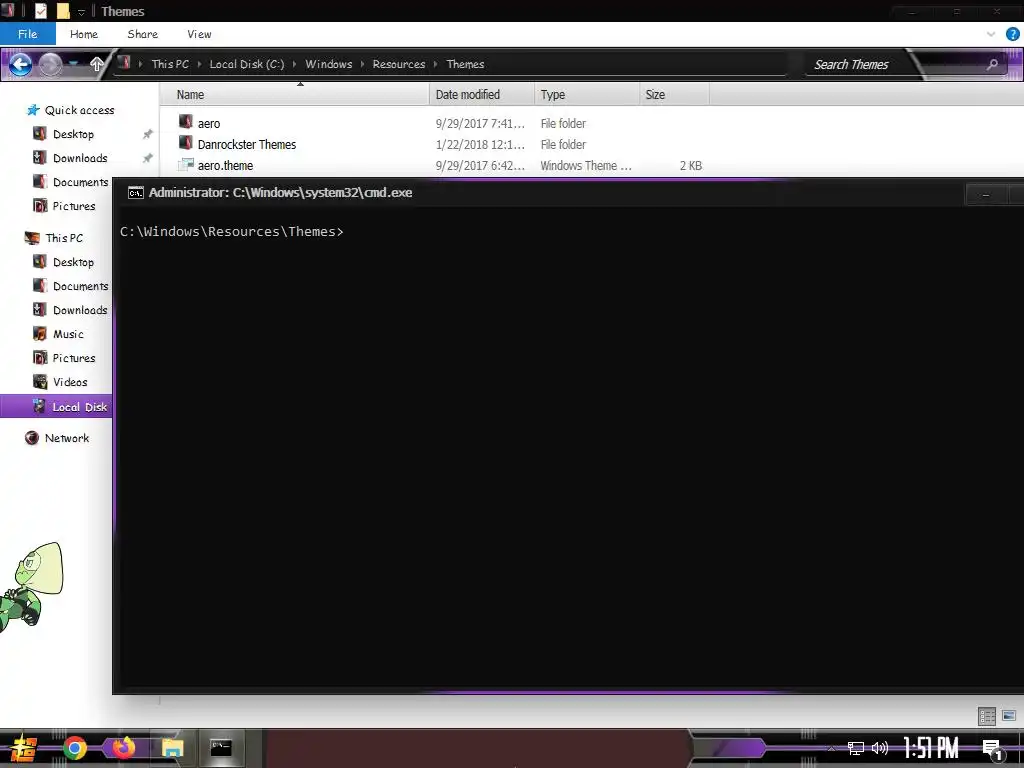Click the cmd window title bar icon
The image size is (1024, 768).
point(135,193)
